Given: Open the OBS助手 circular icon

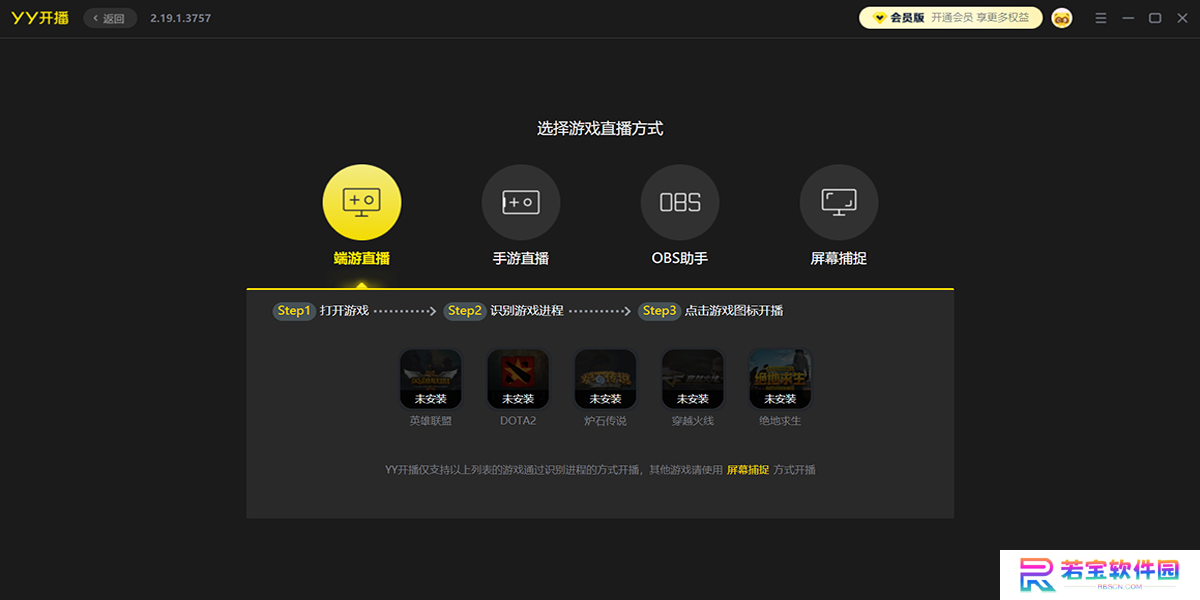Looking at the screenshot, I should click(x=680, y=204).
